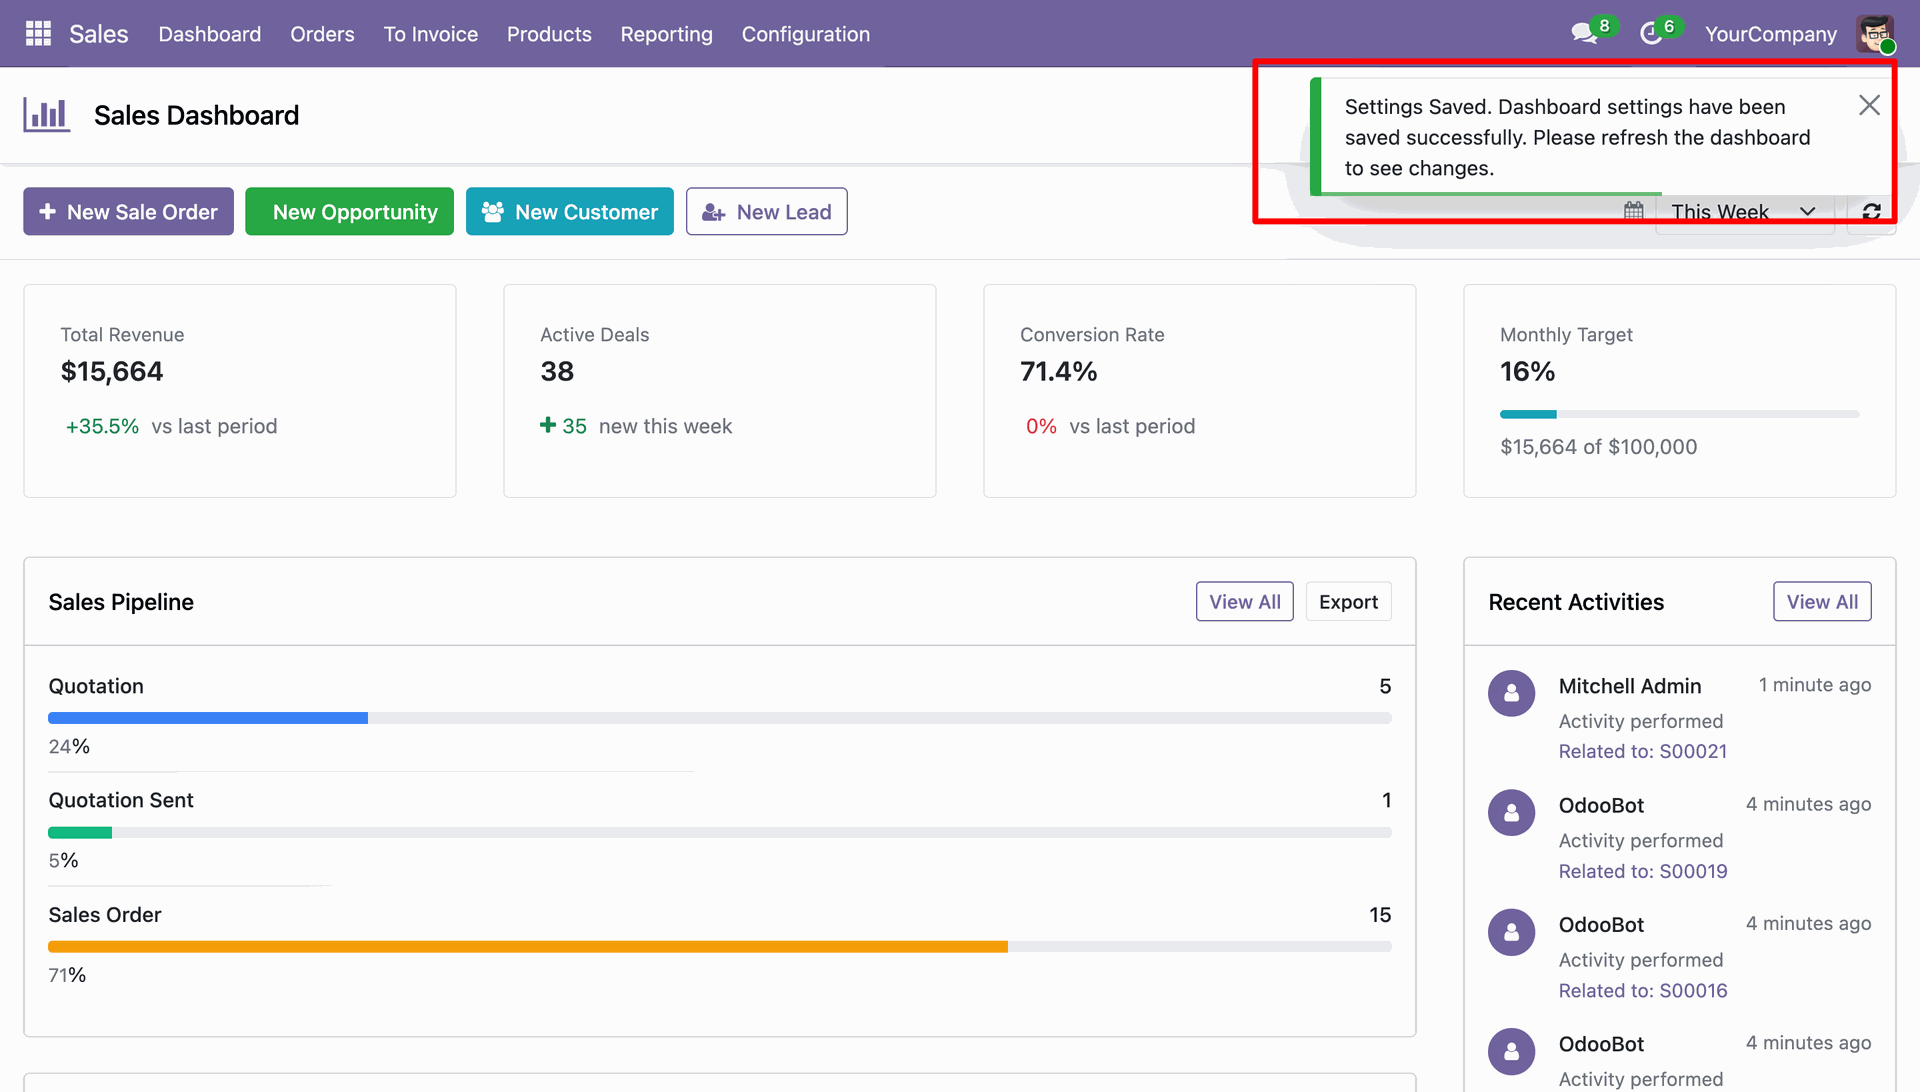The height and width of the screenshot is (1092, 1920).
Task: Click the New Sale Order button
Action: tap(128, 211)
